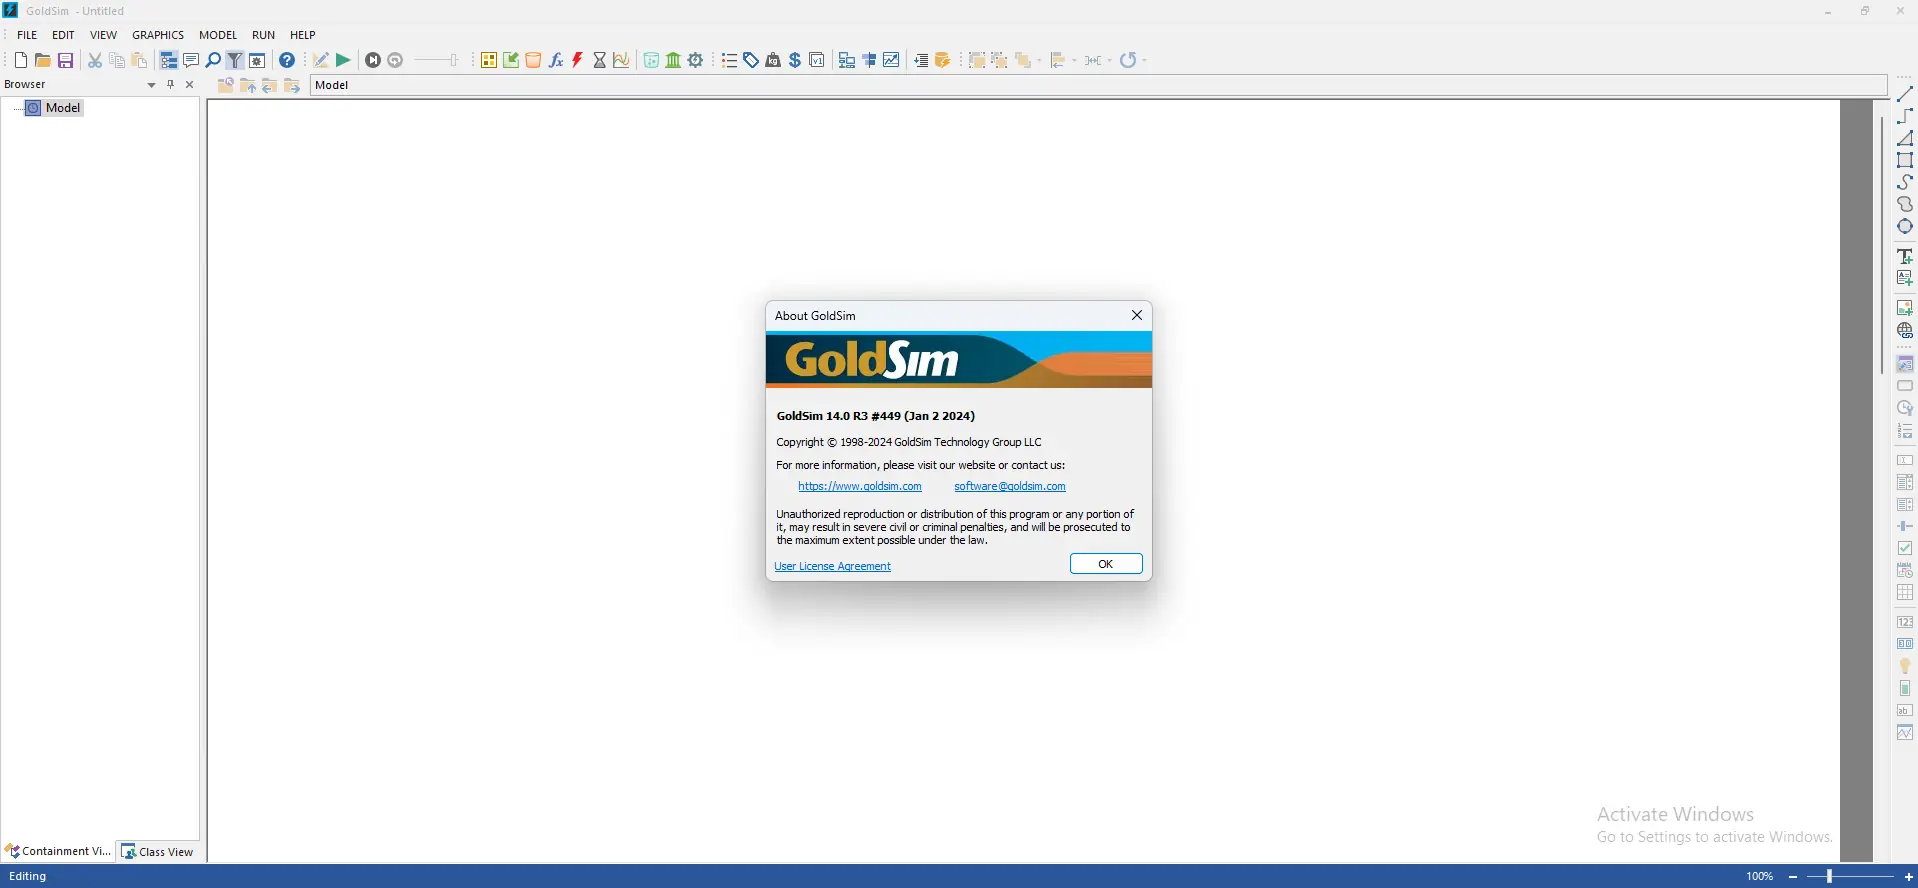Click OK in the About GoldSim dialog

click(x=1106, y=564)
